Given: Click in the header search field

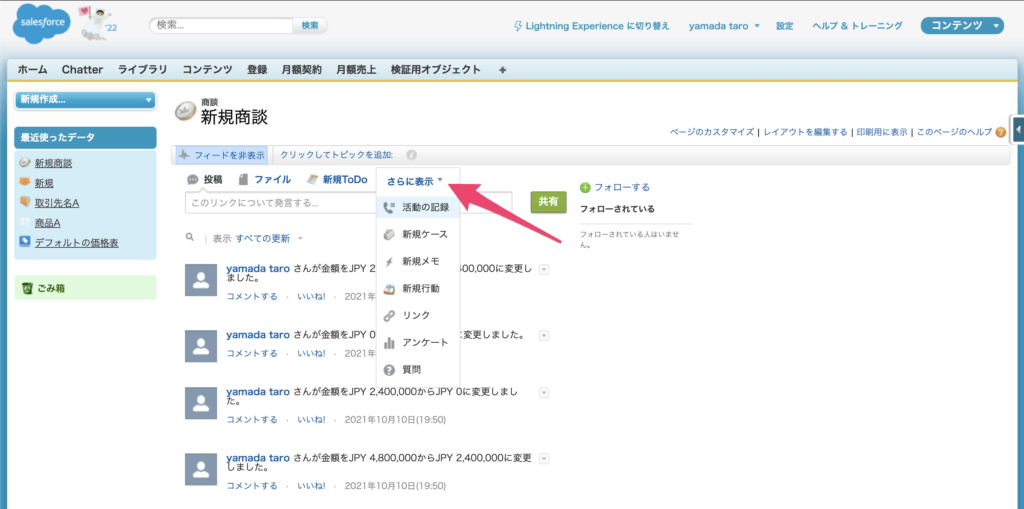Looking at the screenshot, I should (x=222, y=25).
